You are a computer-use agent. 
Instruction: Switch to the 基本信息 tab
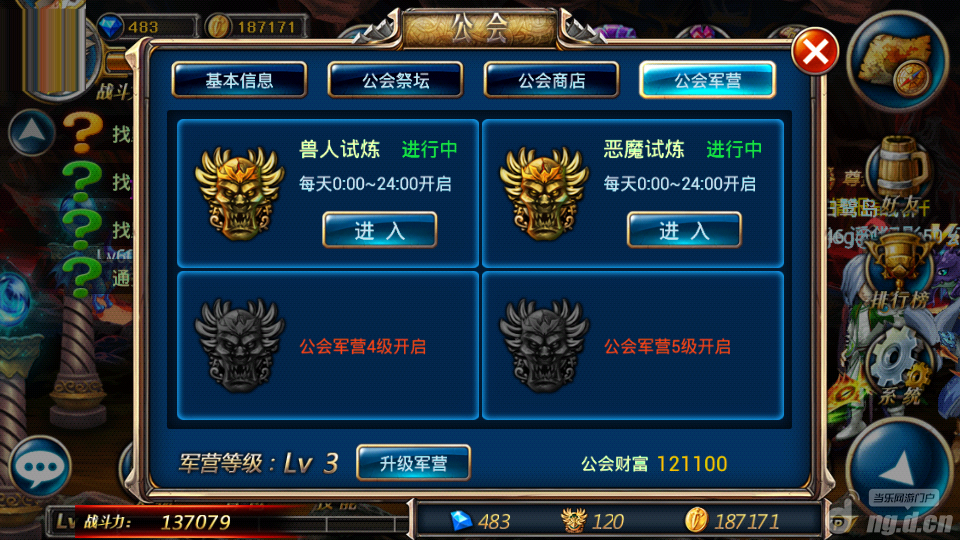(239, 80)
